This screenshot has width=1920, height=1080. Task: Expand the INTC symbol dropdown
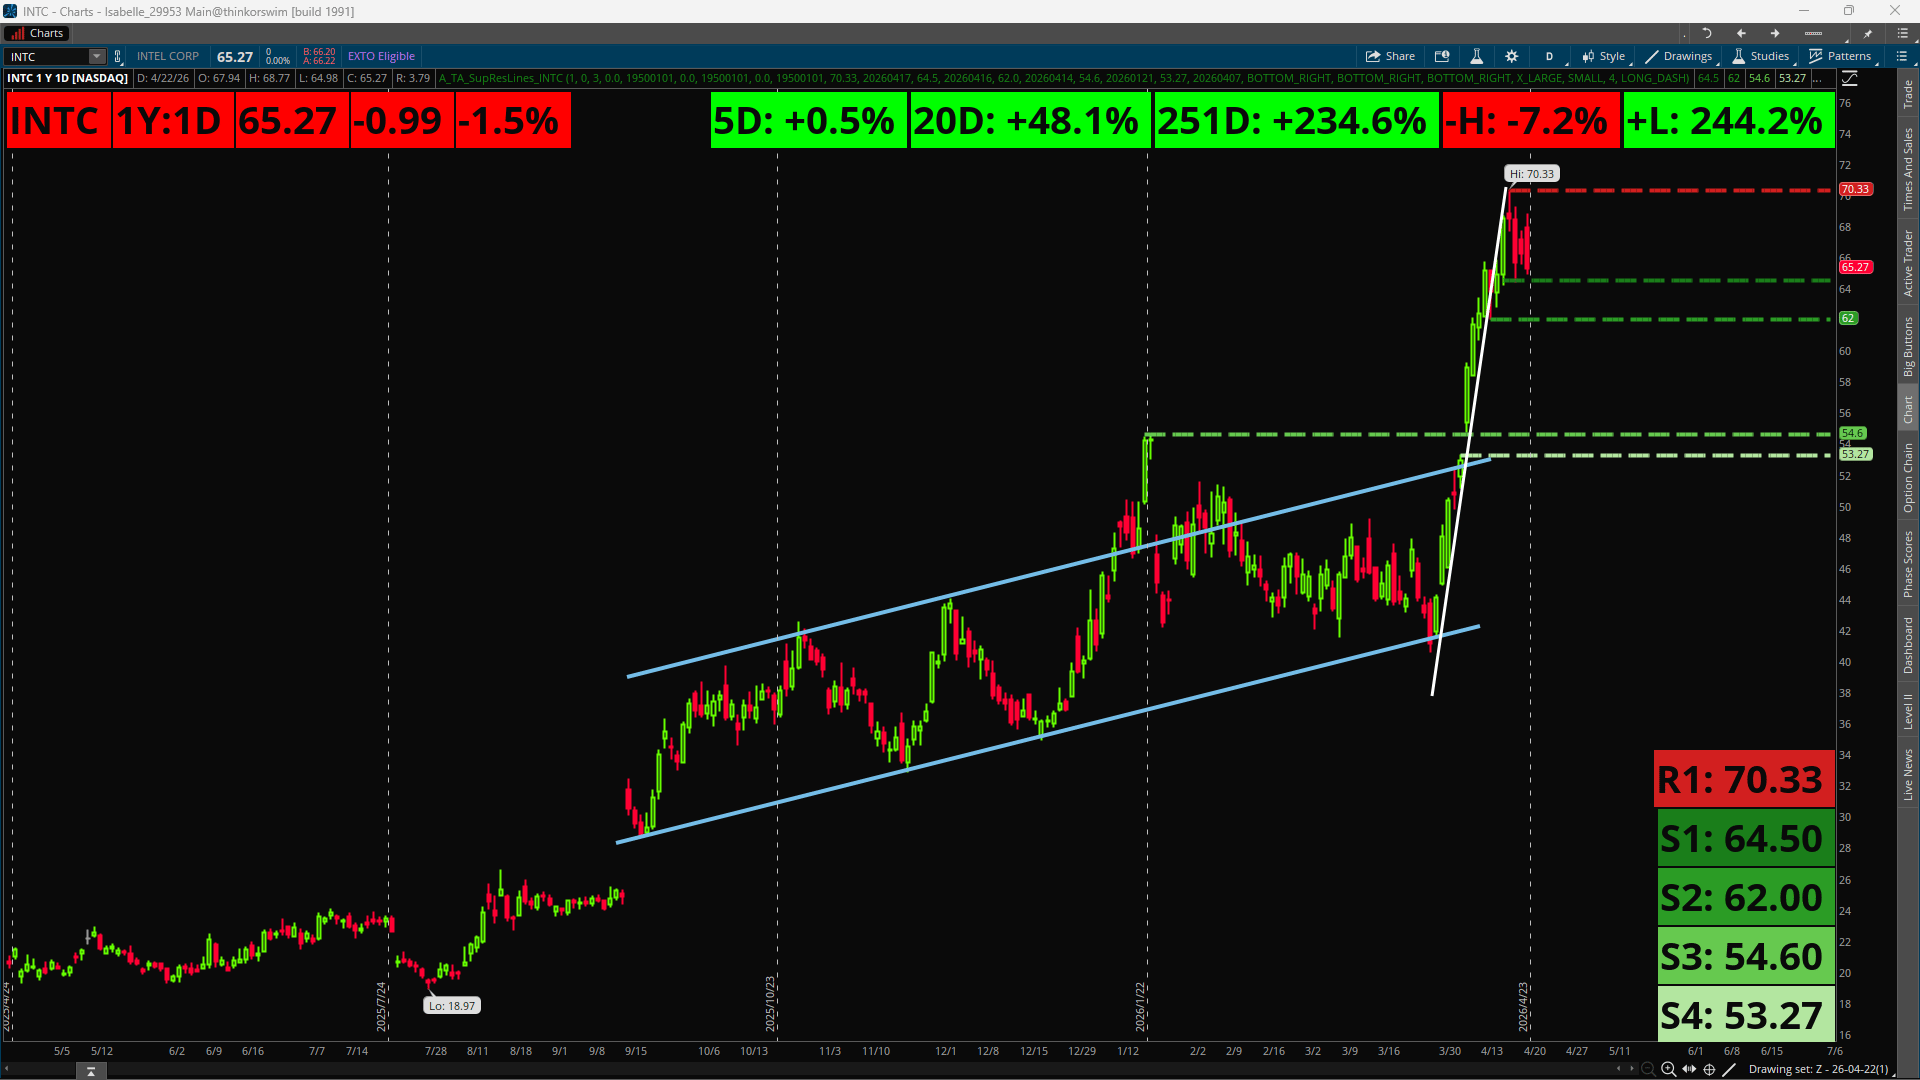[96, 56]
